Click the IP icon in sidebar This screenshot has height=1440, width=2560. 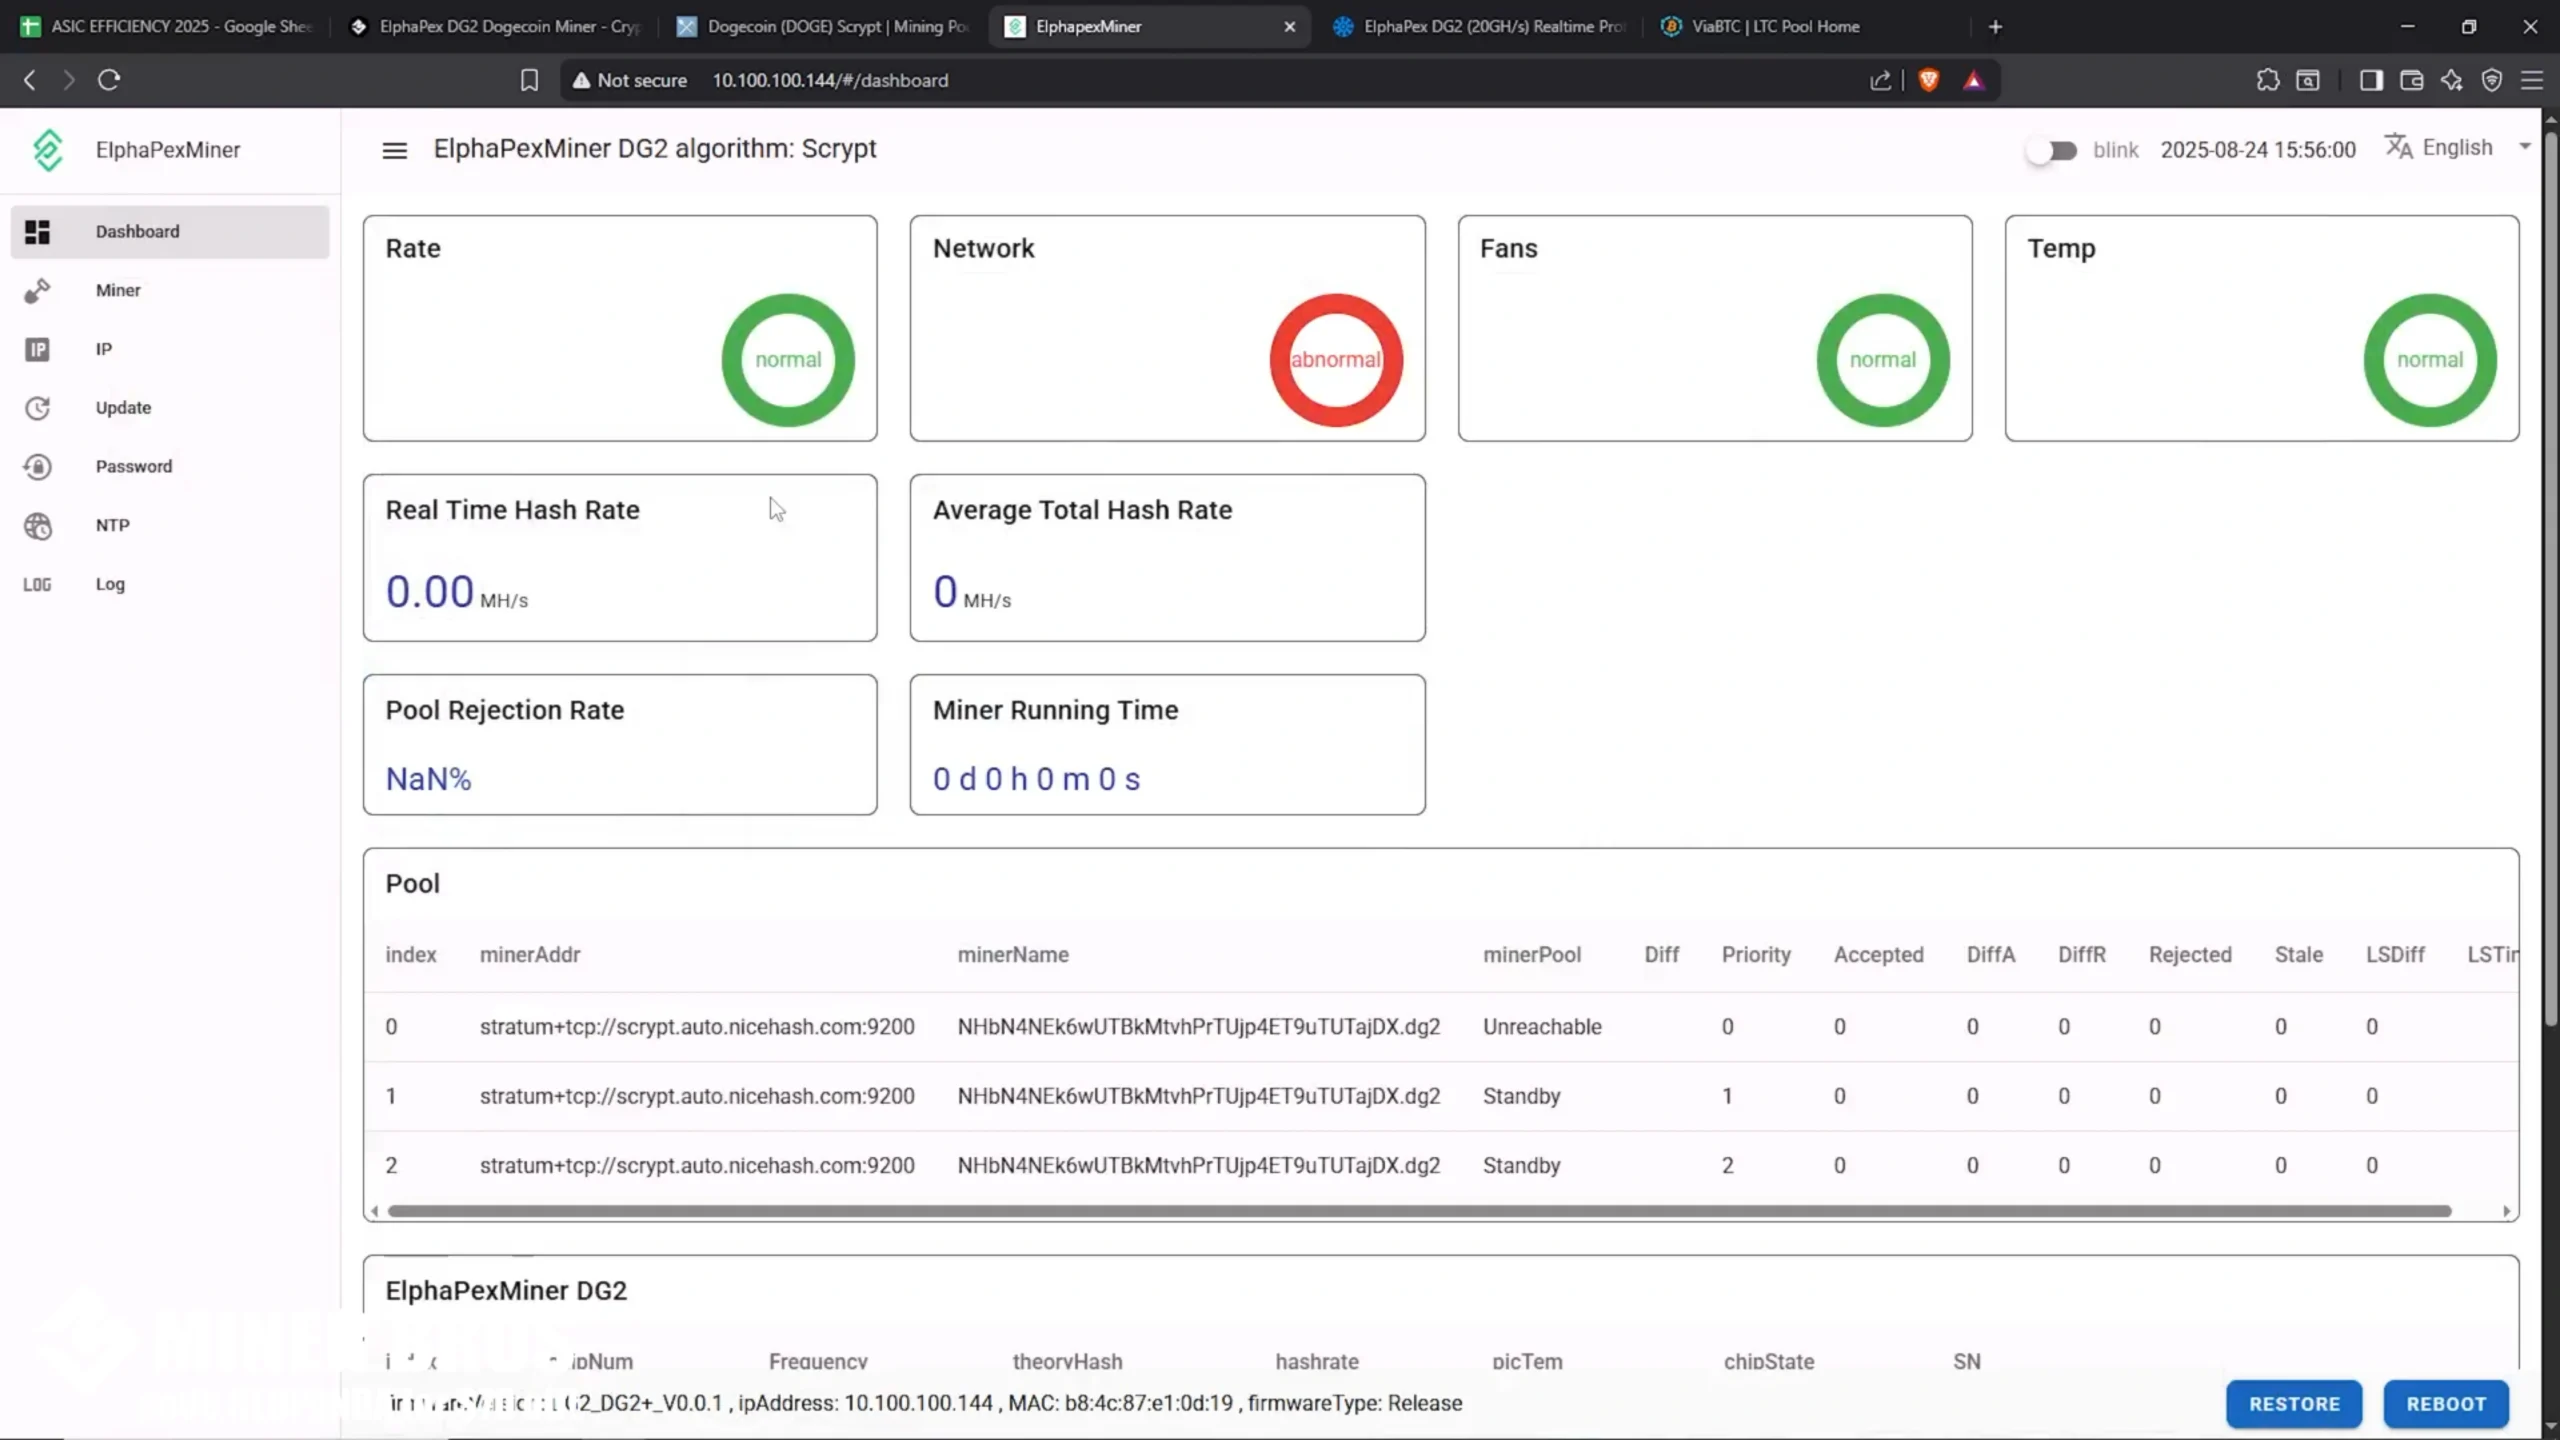[x=37, y=349]
